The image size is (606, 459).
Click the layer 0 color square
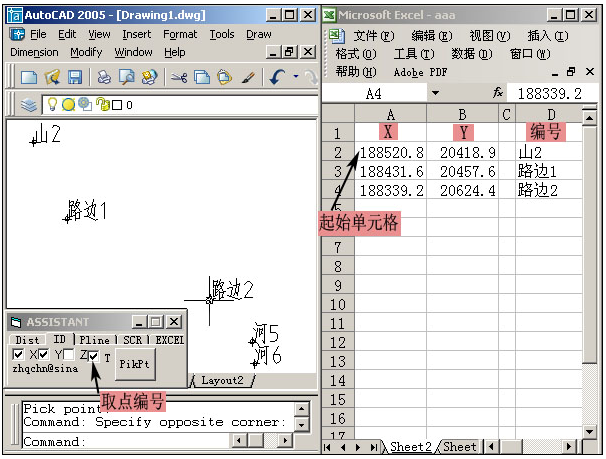(x=117, y=105)
